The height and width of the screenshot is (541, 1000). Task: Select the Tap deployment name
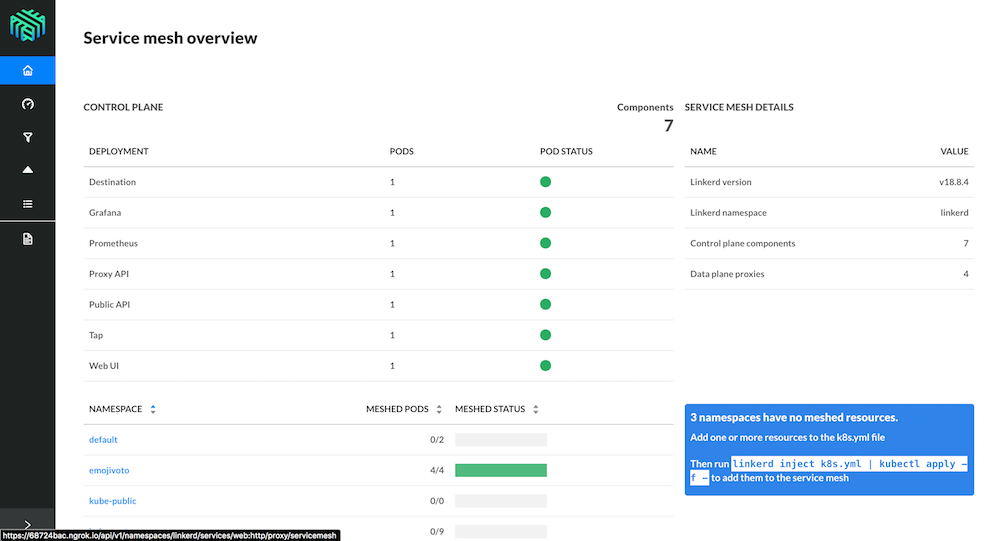[x=96, y=335]
